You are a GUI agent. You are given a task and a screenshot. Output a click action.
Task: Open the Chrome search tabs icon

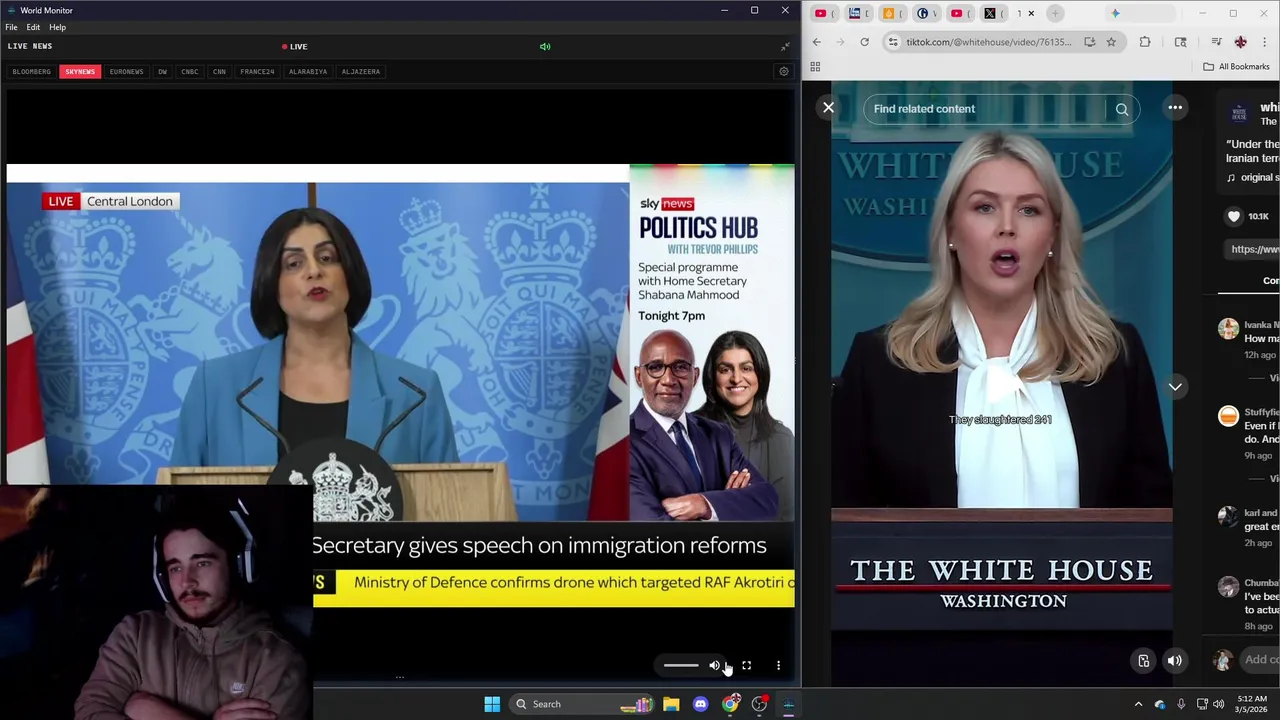coord(1180,42)
